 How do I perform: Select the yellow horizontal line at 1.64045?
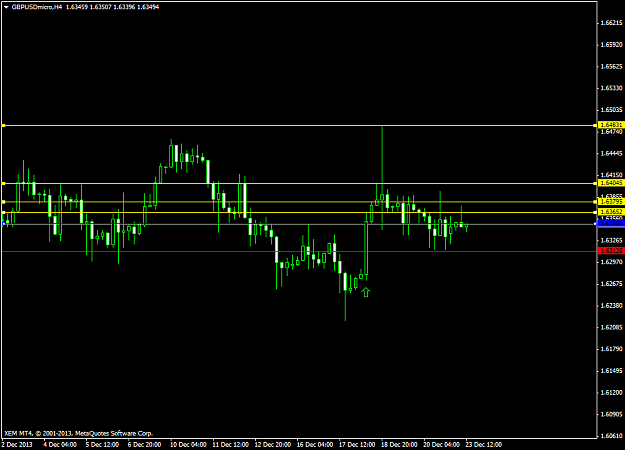coord(299,184)
